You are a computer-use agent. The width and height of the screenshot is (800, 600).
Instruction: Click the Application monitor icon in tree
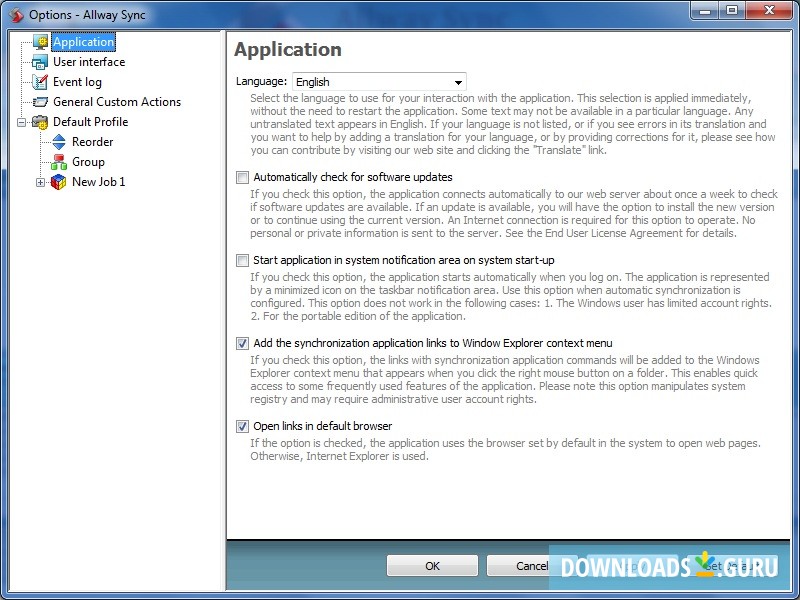tap(40, 42)
